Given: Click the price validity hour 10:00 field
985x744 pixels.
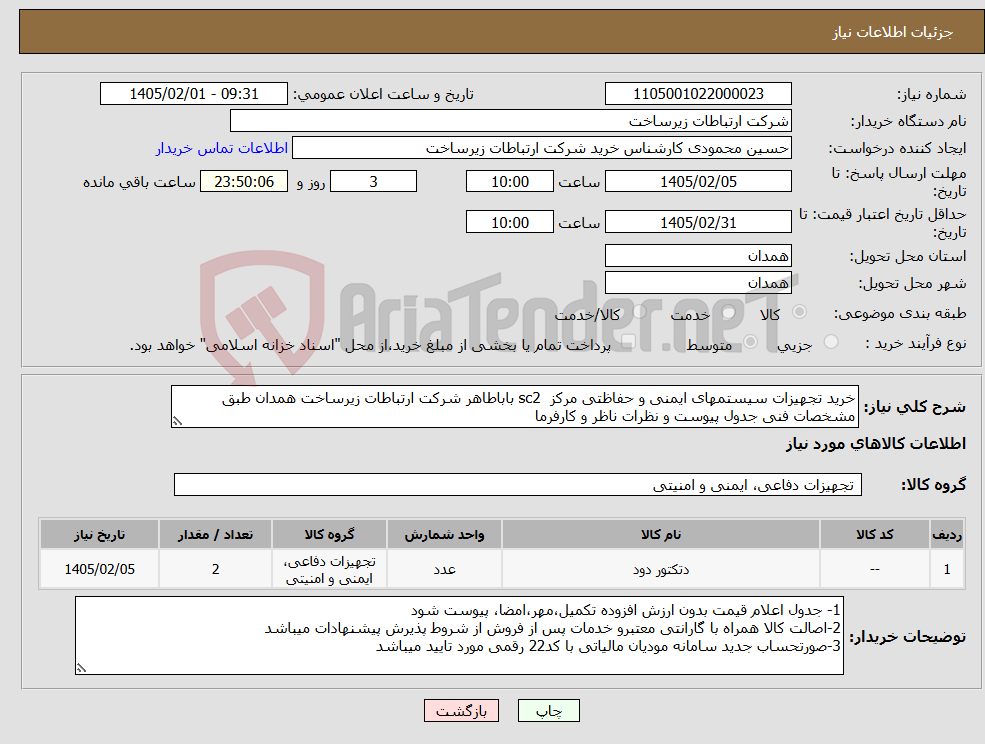Looking at the screenshot, I should click(509, 222).
